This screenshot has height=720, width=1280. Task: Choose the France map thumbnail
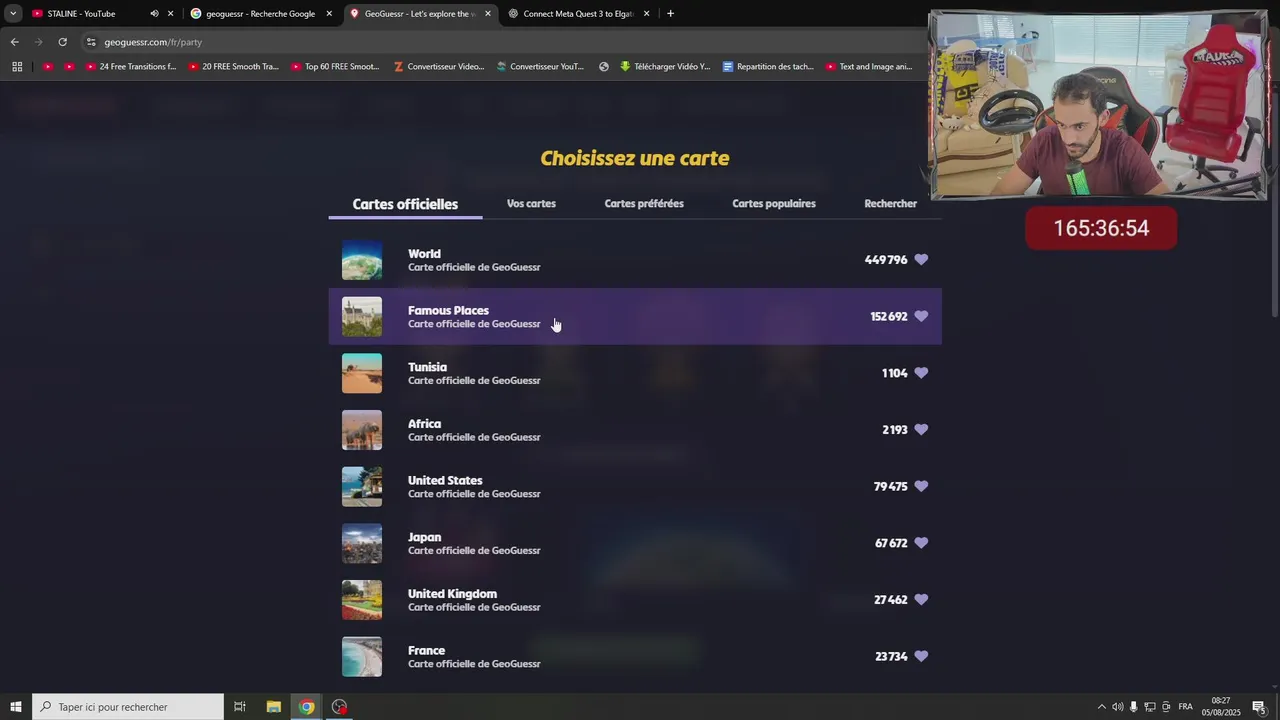coord(362,656)
